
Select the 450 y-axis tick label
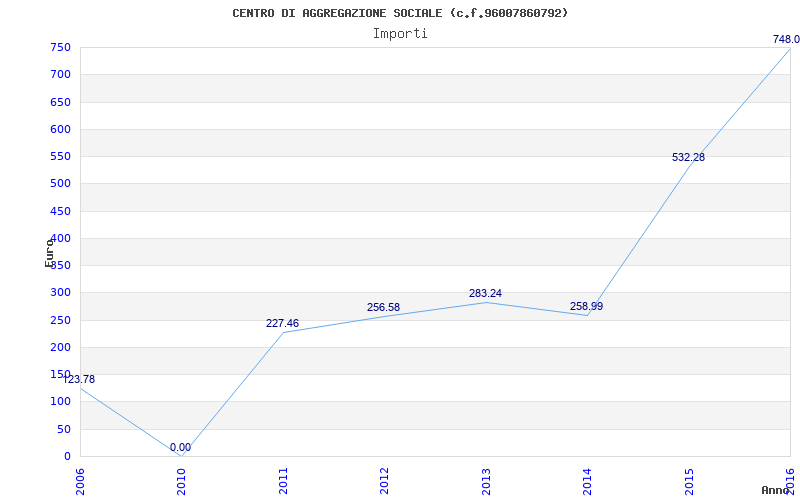point(60,211)
